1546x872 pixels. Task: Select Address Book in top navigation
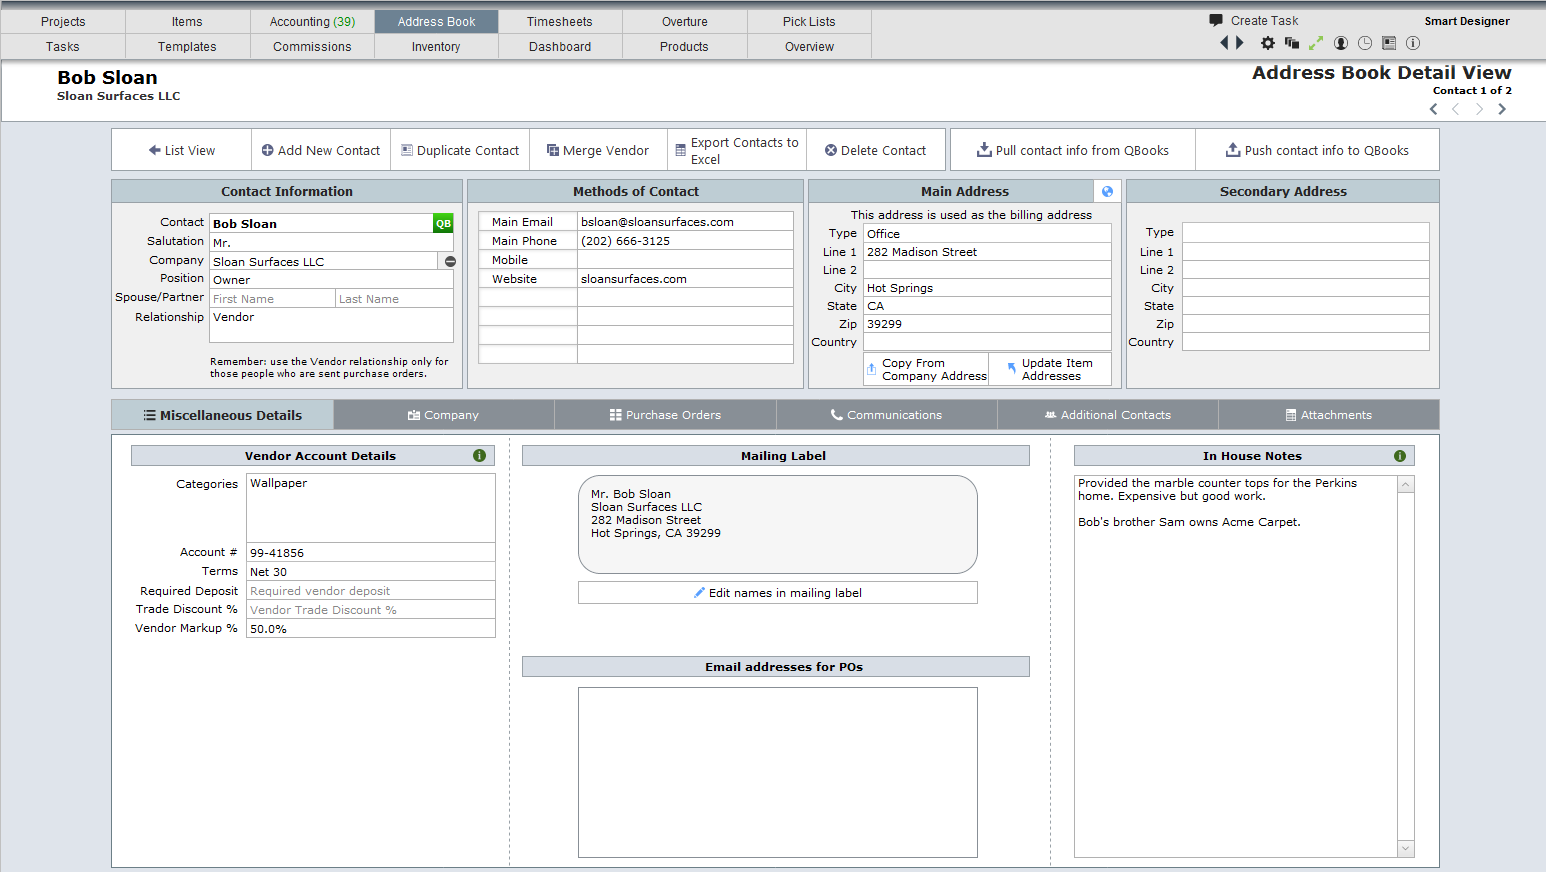point(436,21)
